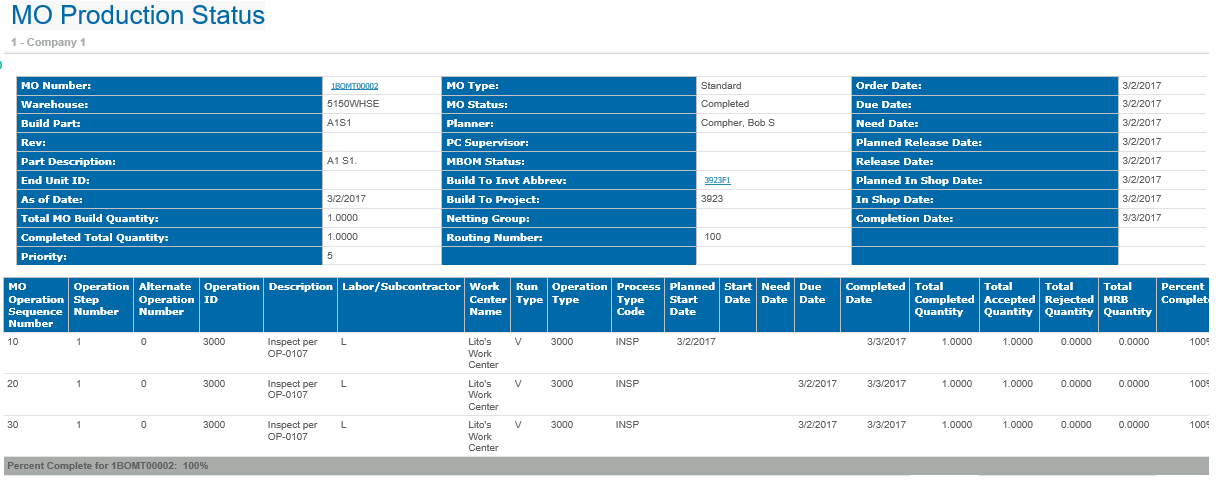Open the 3923F1 build-to inventory link
This screenshot has height=480, width=1216.
point(717,181)
